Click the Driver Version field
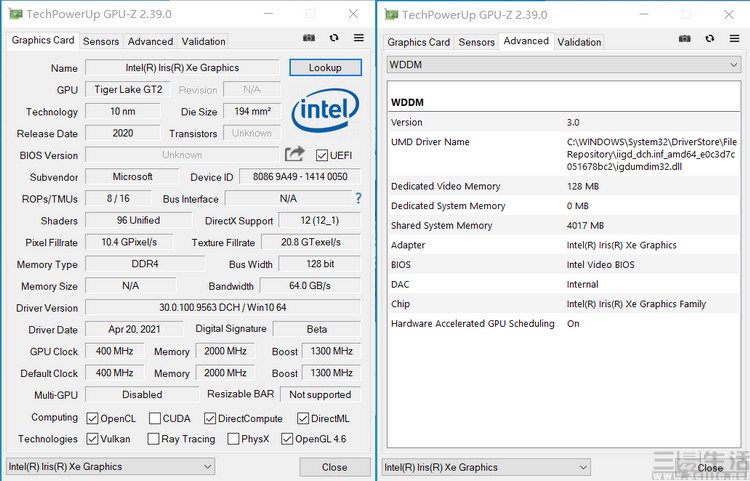750x481 pixels. coord(223,307)
